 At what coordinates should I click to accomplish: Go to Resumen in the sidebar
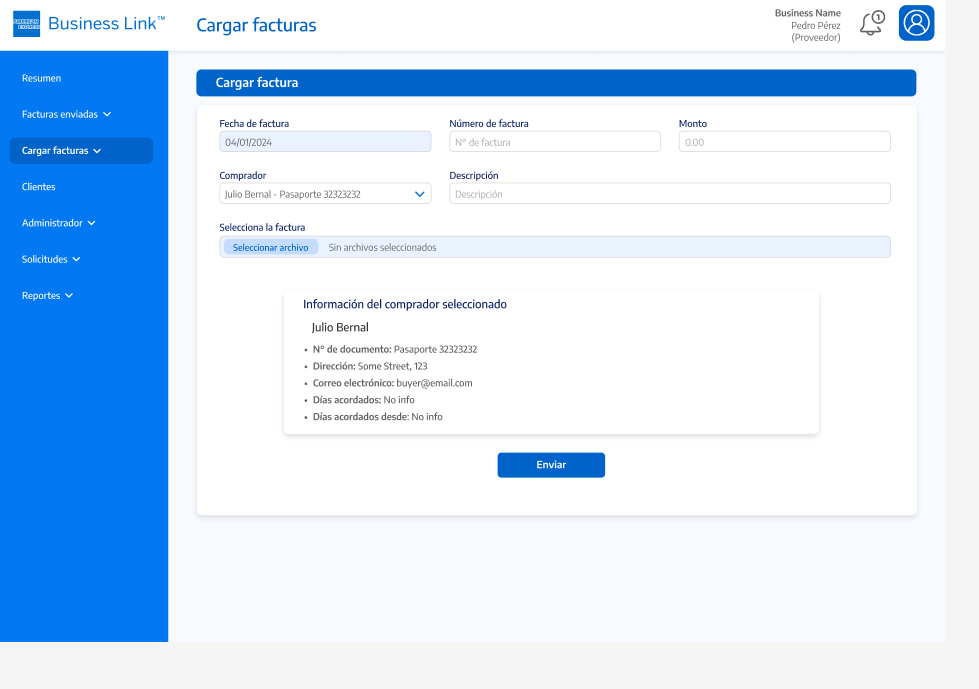tap(41, 78)
